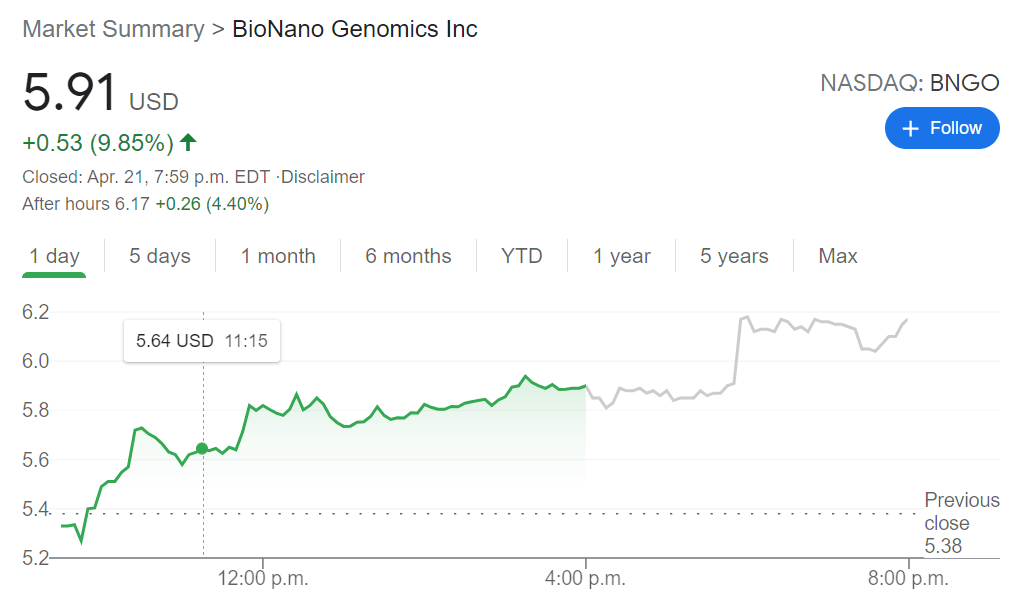Click the BioNano Genomics Inc company title
The width and height of the screenshot is (1032, 616).
point(354,29)
